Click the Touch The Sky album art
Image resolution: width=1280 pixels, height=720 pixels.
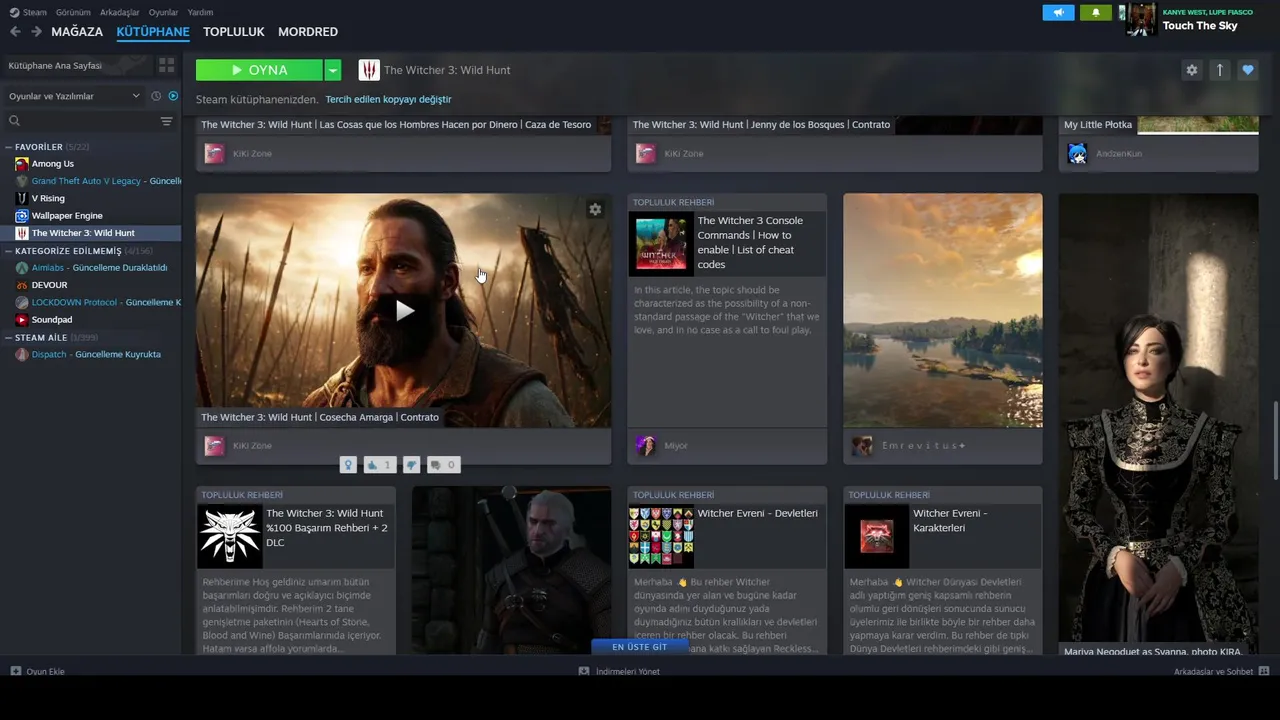1141,20
